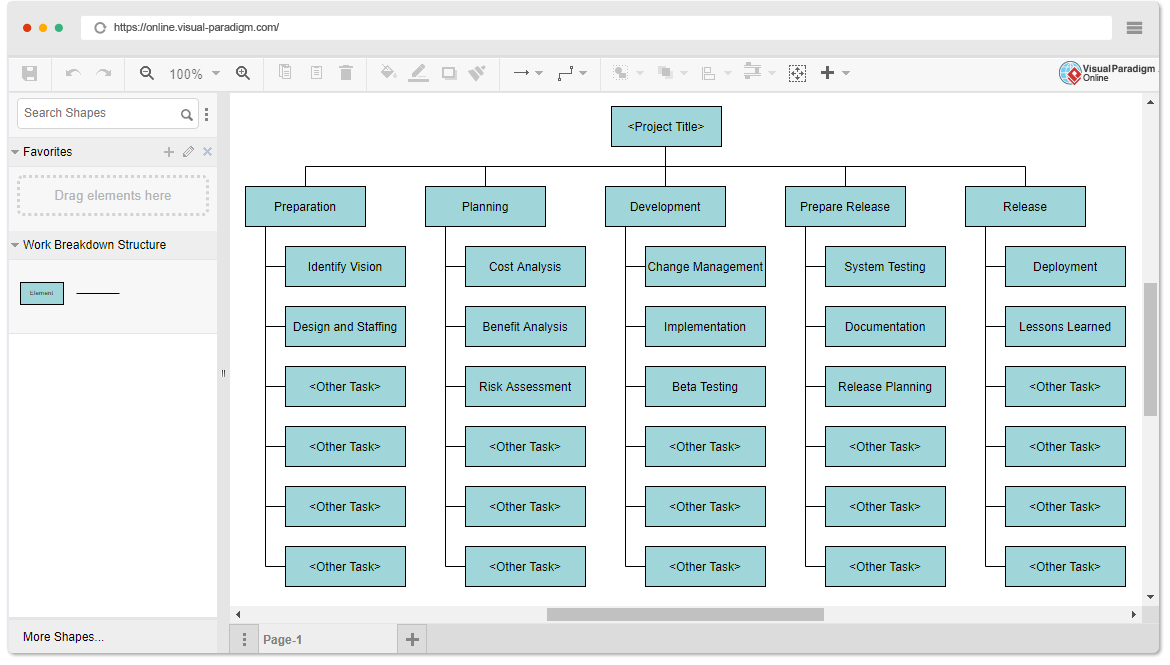Select the Lessons Learned task box

(x=1066, y=327)
